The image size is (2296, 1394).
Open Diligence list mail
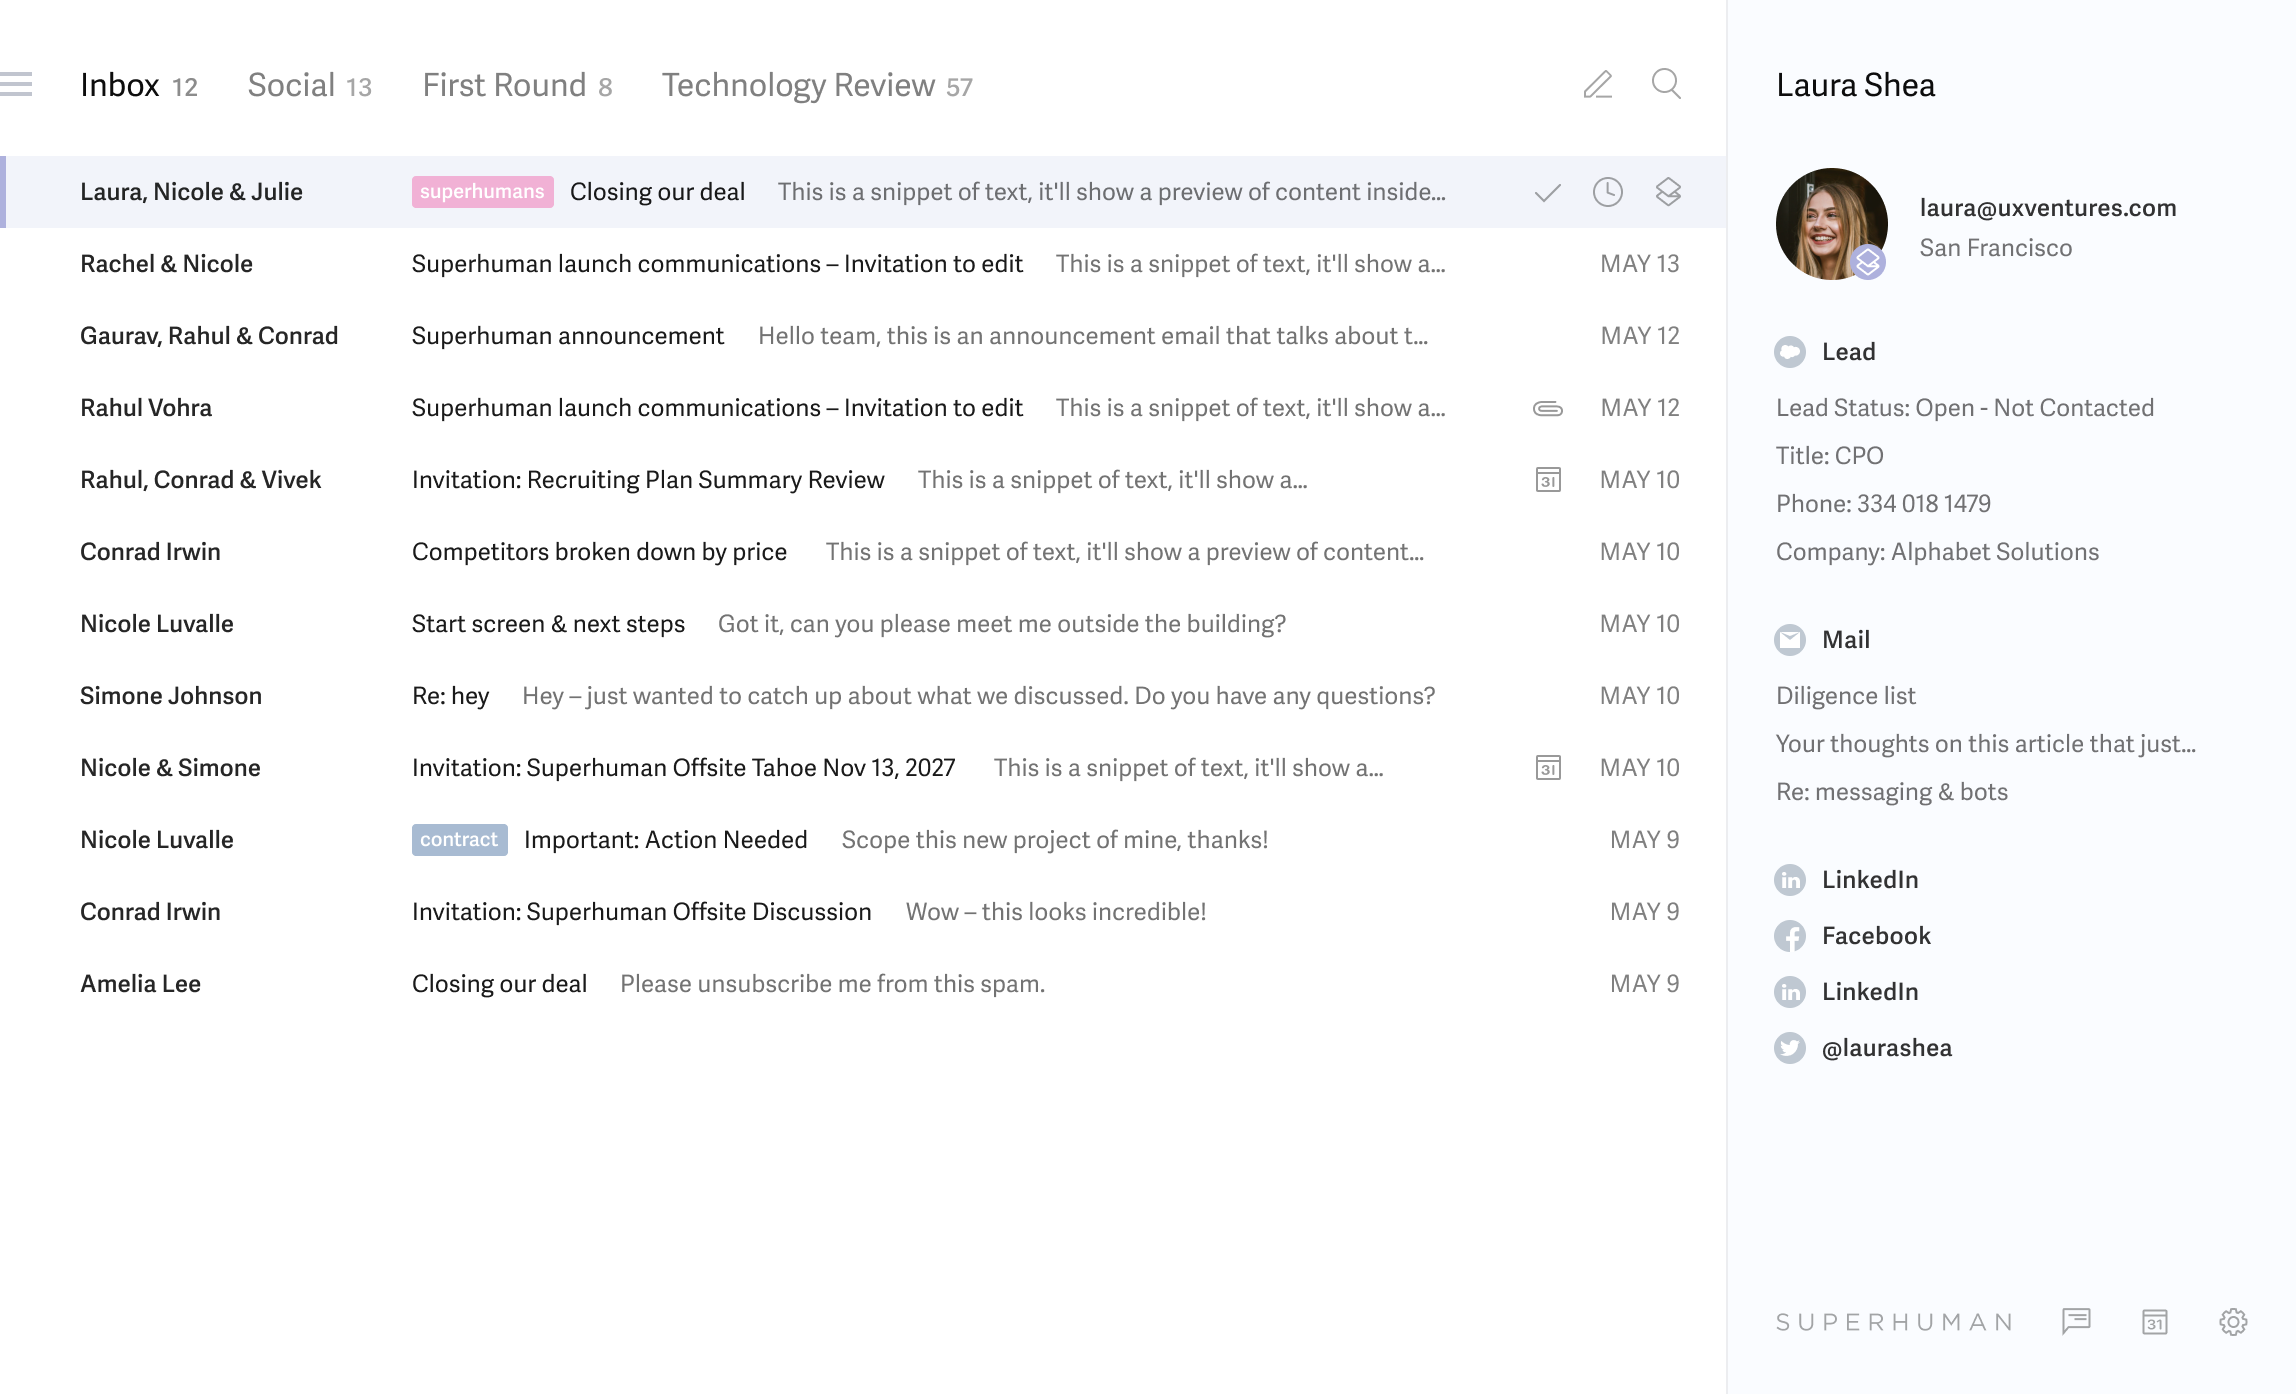1846,696
